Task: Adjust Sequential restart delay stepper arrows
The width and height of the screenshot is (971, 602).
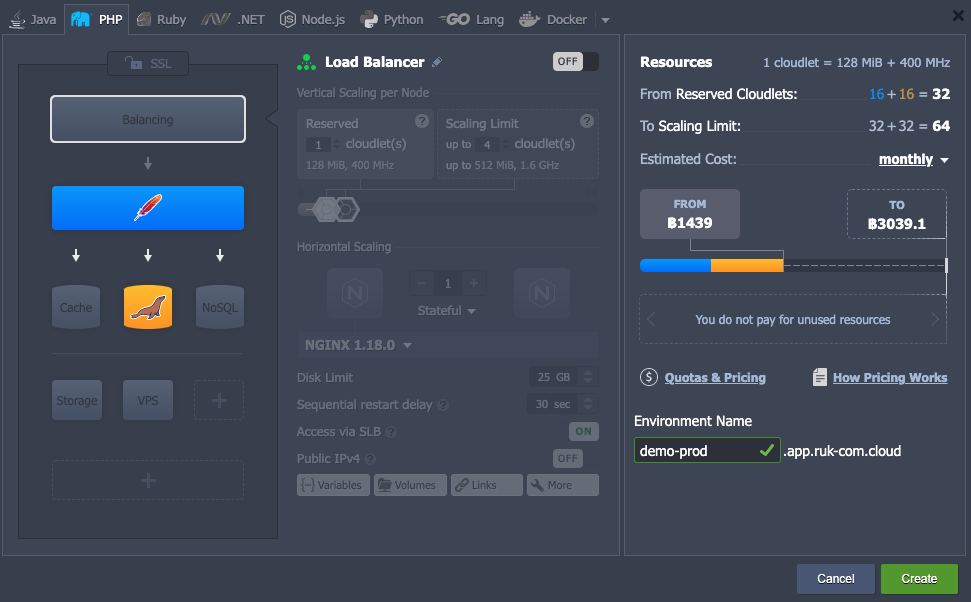Action: (x=588, y=404)
